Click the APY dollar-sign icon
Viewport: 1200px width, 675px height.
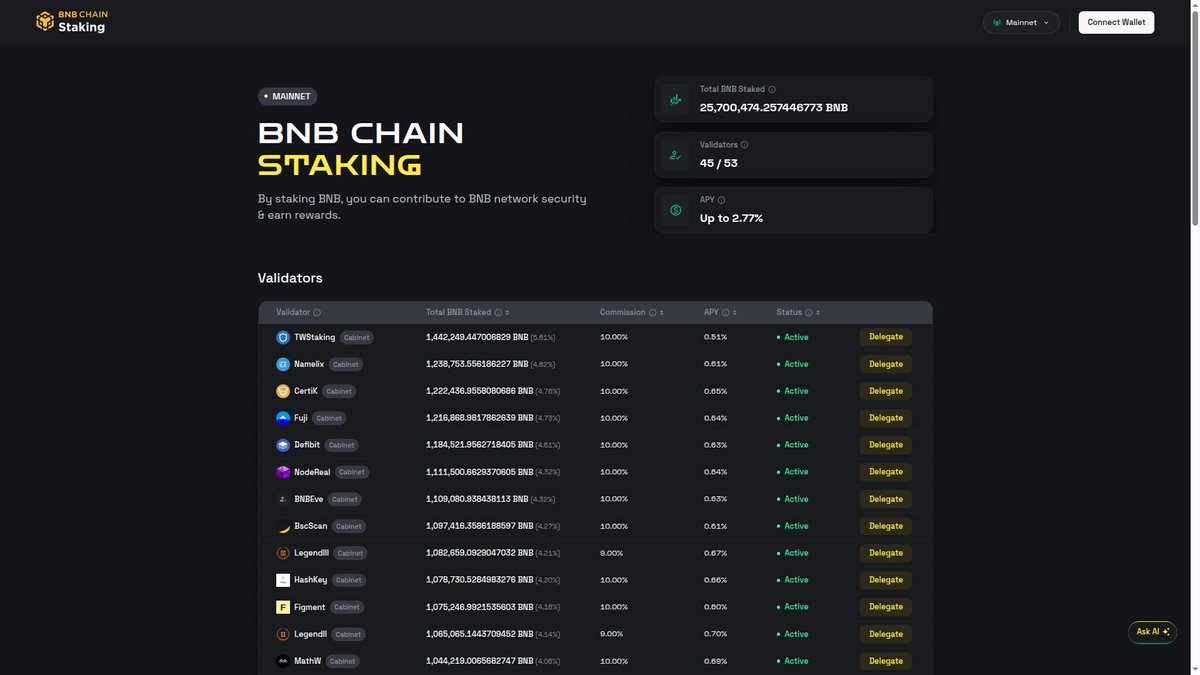click(675, 210)
